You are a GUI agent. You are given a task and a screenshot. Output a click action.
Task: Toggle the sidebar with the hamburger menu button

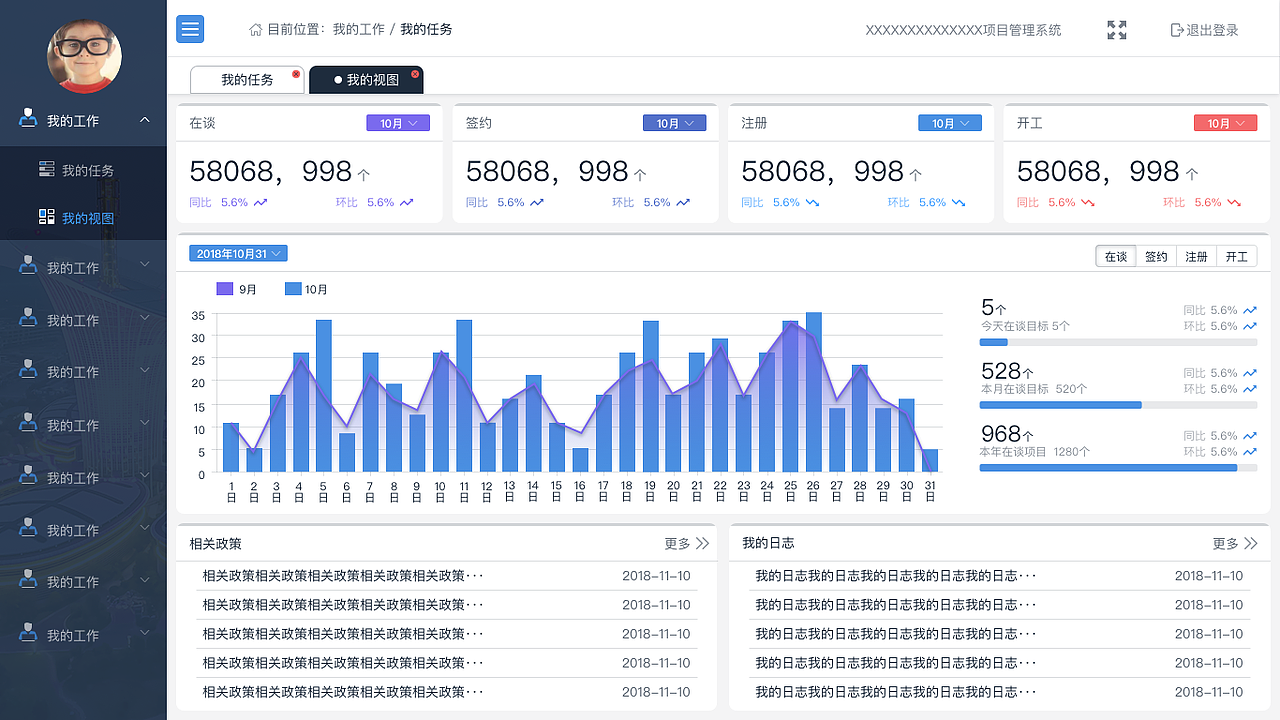coord(190,29)
